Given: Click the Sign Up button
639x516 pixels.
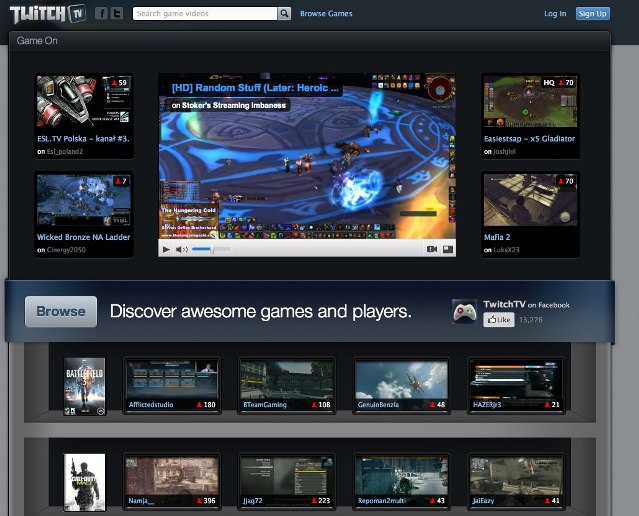Looking at the screenshot, I should [592, 14].
